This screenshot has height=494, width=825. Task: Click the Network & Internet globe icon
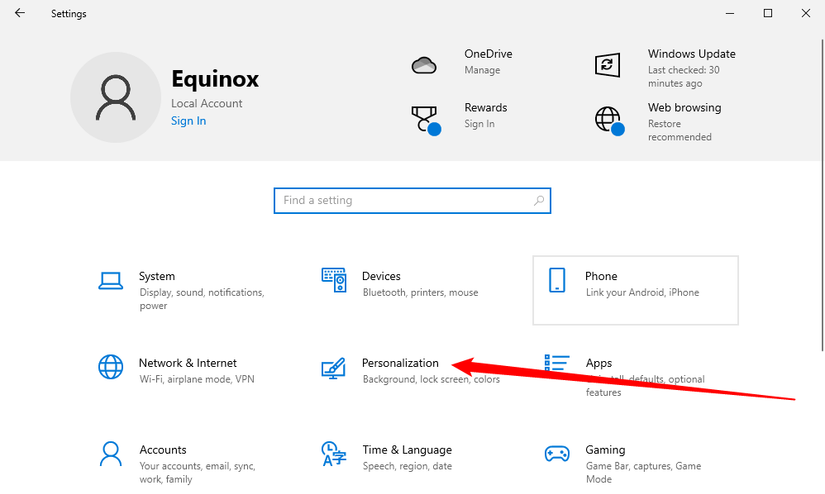tap(110, 367)
